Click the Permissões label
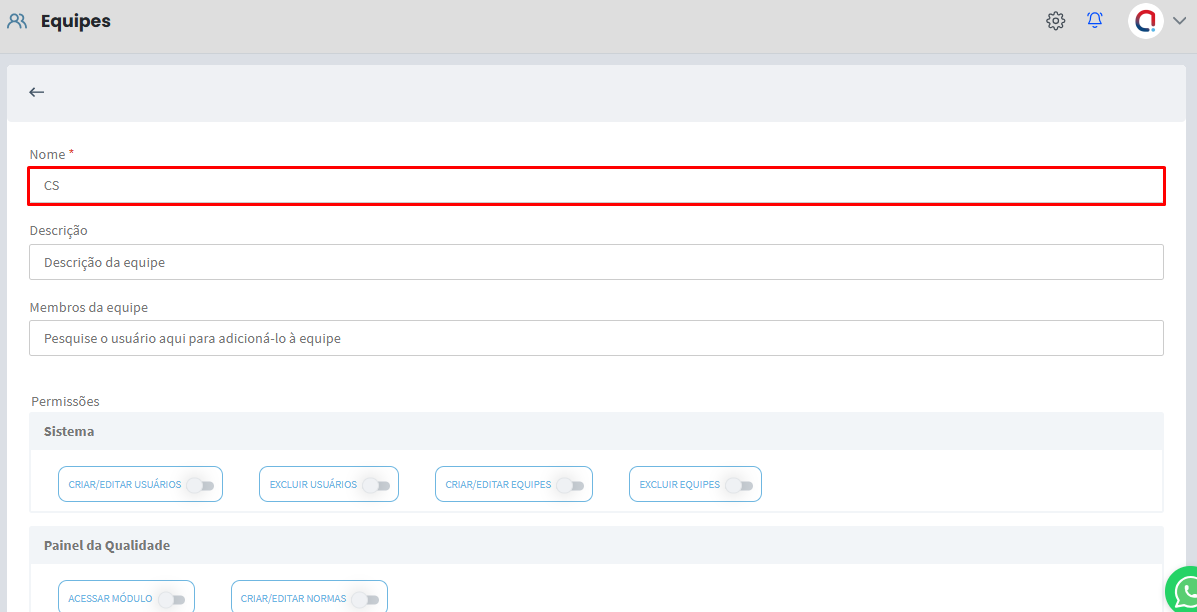Image resolution: width=1197 pixels, height=612 pixels. click(66, 401)
